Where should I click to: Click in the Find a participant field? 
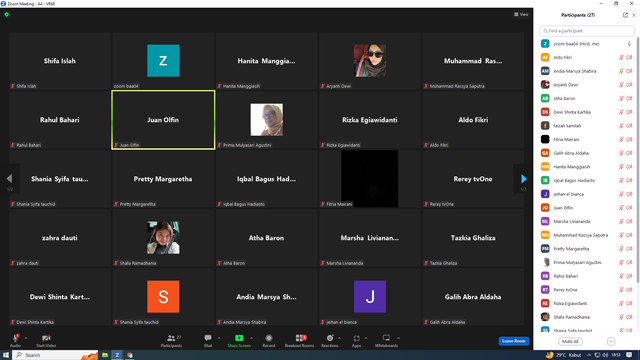pyautogui.click(x=587, y=31)
